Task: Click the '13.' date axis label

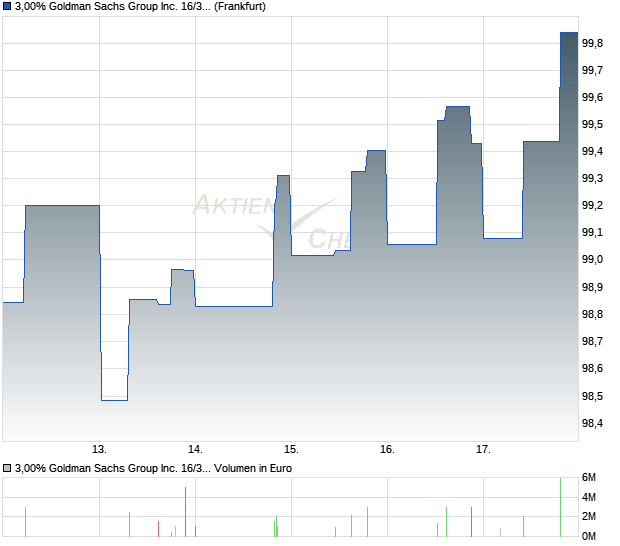Action: [99, 449]
